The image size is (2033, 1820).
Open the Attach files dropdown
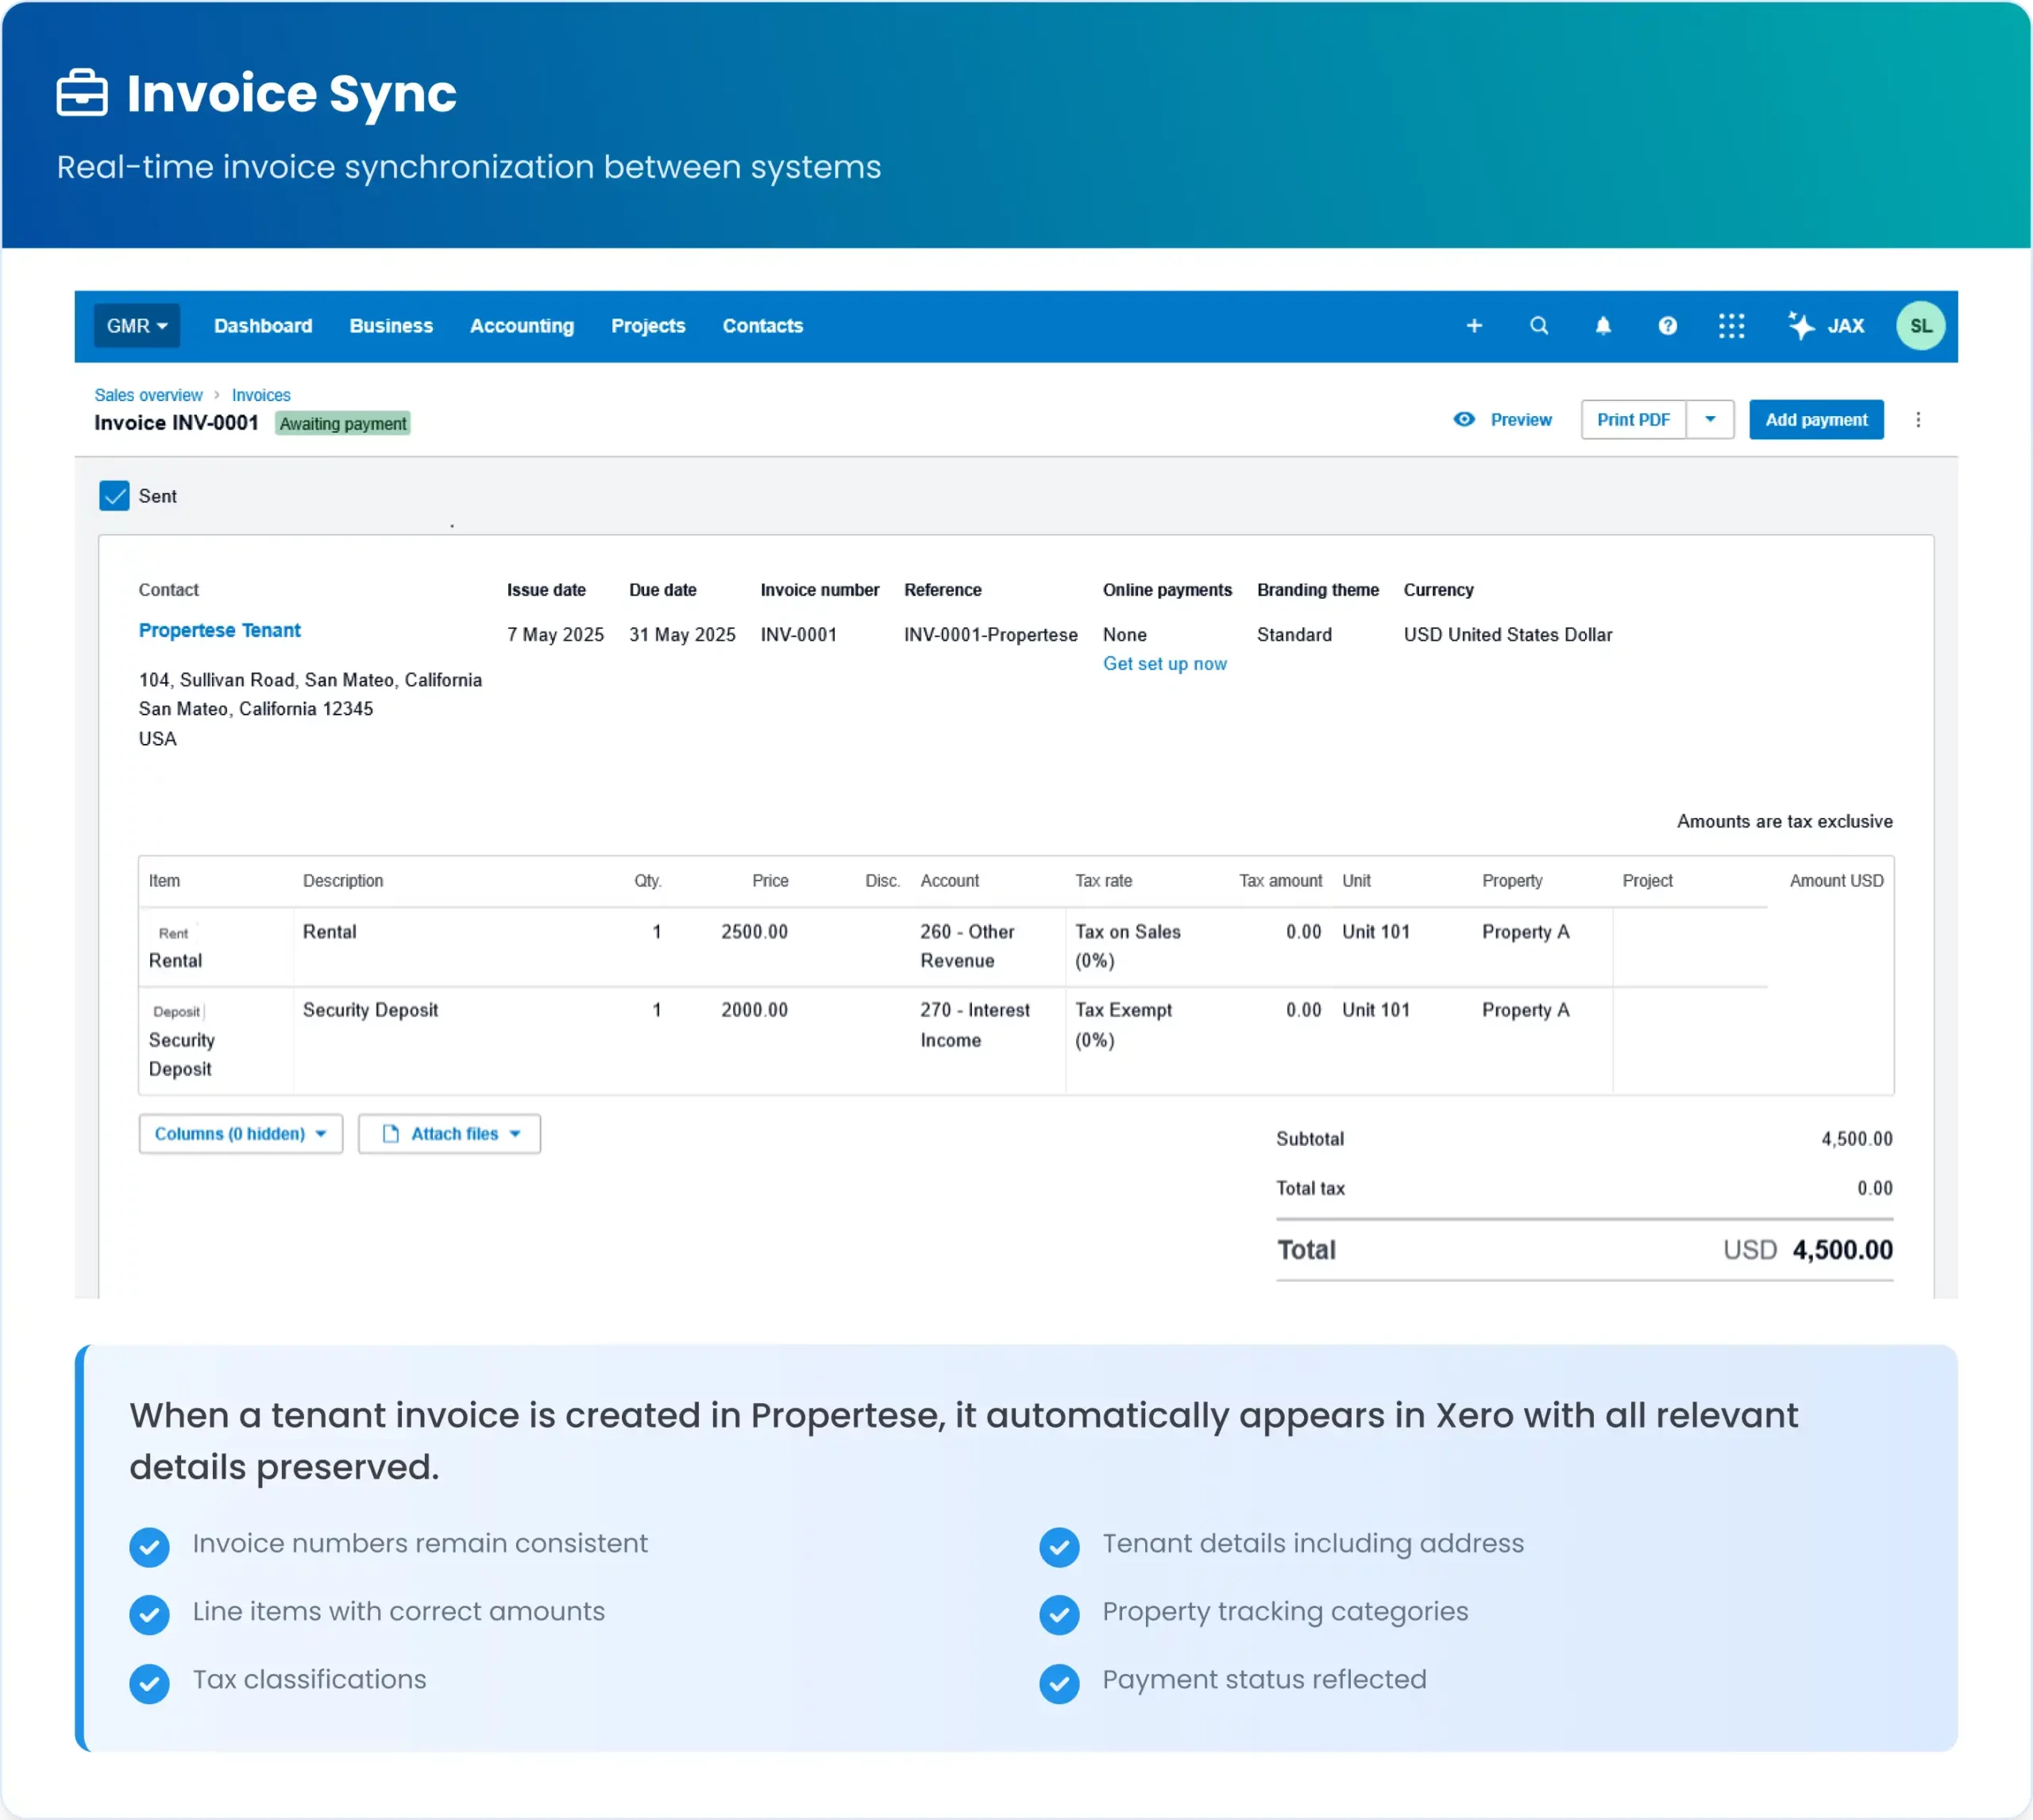[x=449, y=1133]
